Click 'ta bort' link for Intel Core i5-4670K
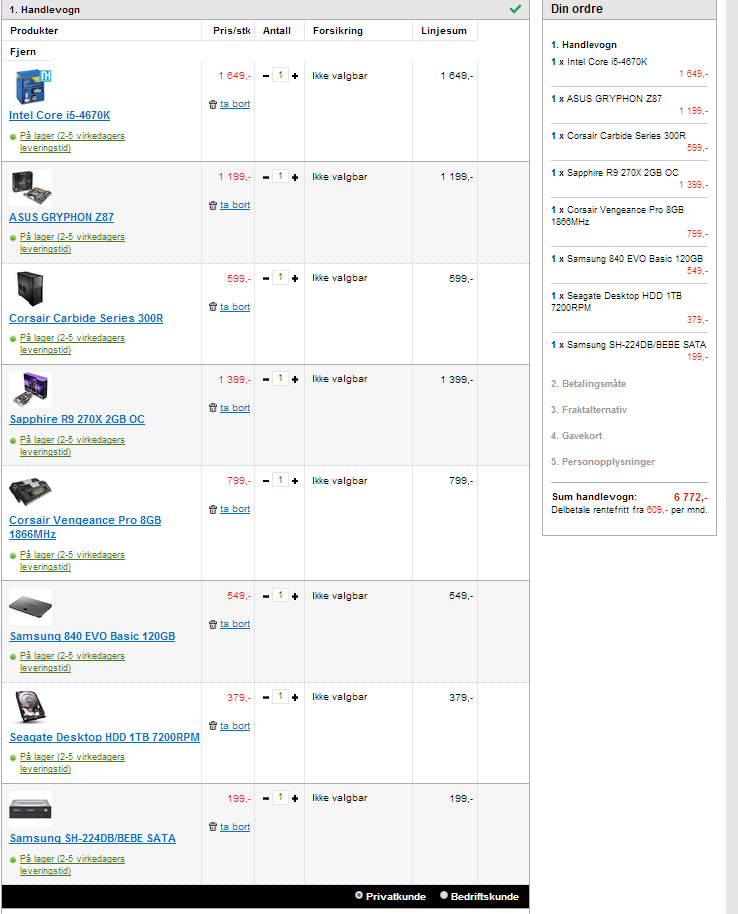Screen dimensions: 738x914 coord(235,104)
